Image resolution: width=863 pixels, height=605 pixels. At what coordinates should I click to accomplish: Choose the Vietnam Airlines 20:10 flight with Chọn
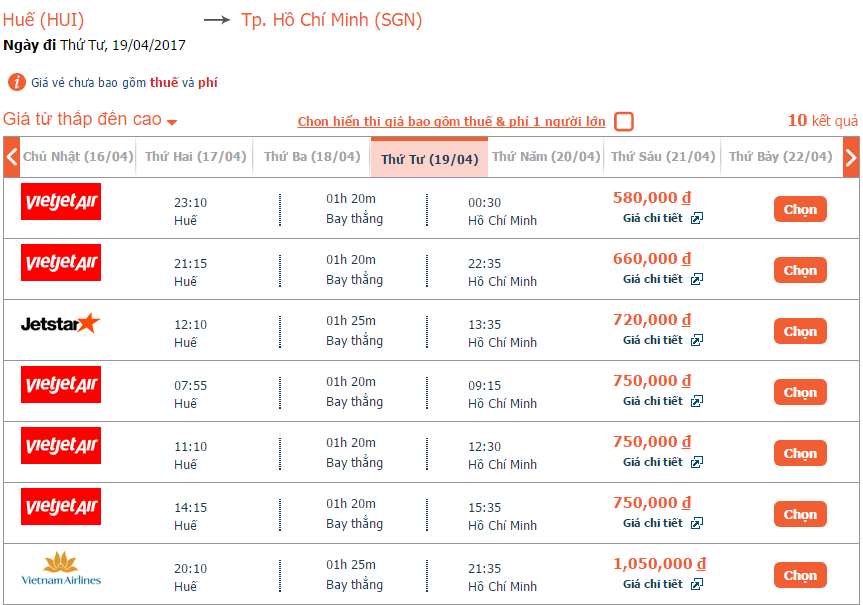point(800,575)
